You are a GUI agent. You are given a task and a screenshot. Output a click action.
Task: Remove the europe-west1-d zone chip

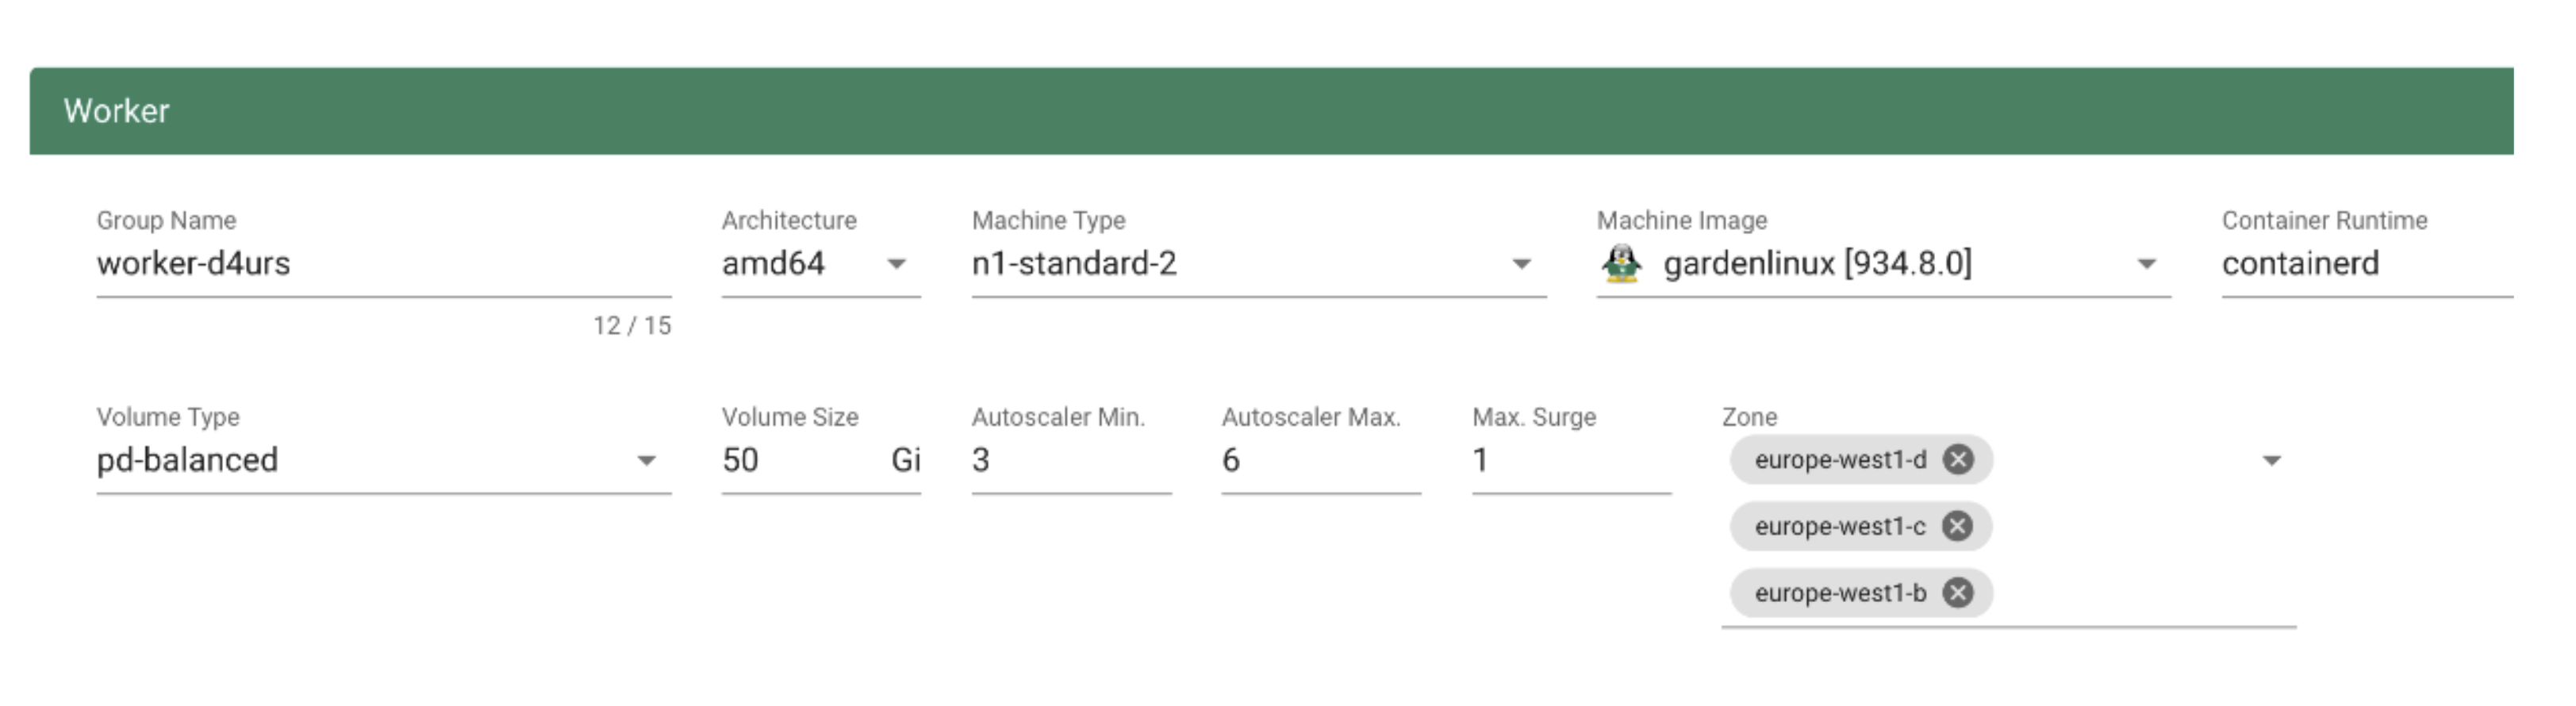1958,460
